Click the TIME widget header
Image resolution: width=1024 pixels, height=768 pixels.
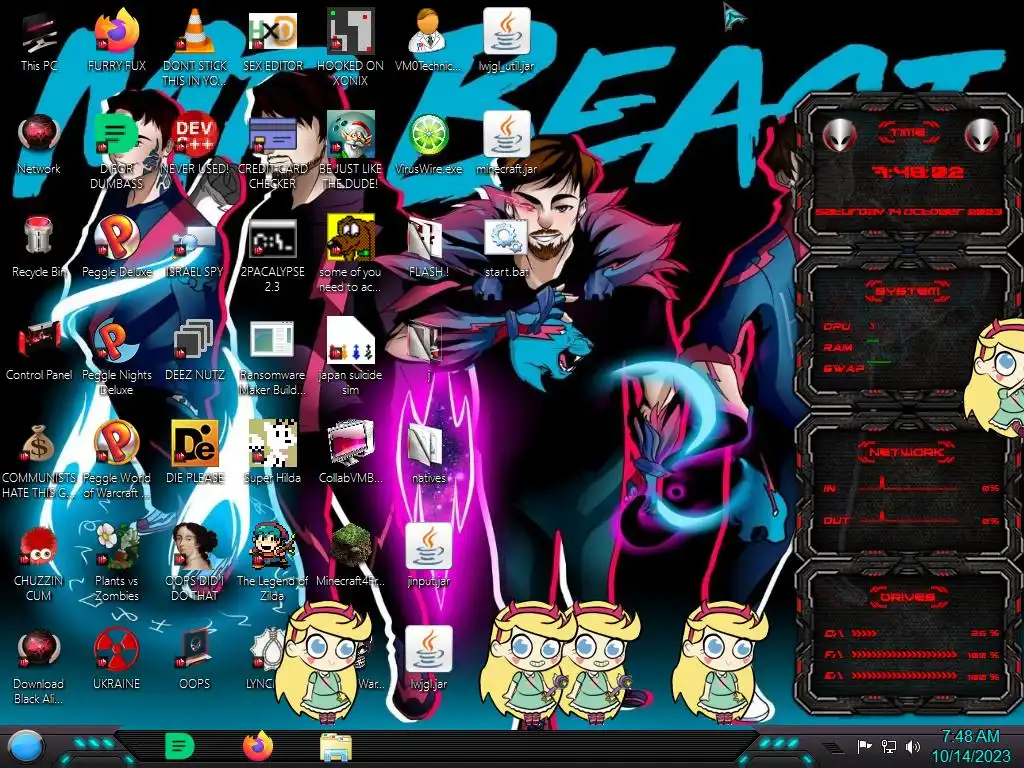click(x=907, y=133)
